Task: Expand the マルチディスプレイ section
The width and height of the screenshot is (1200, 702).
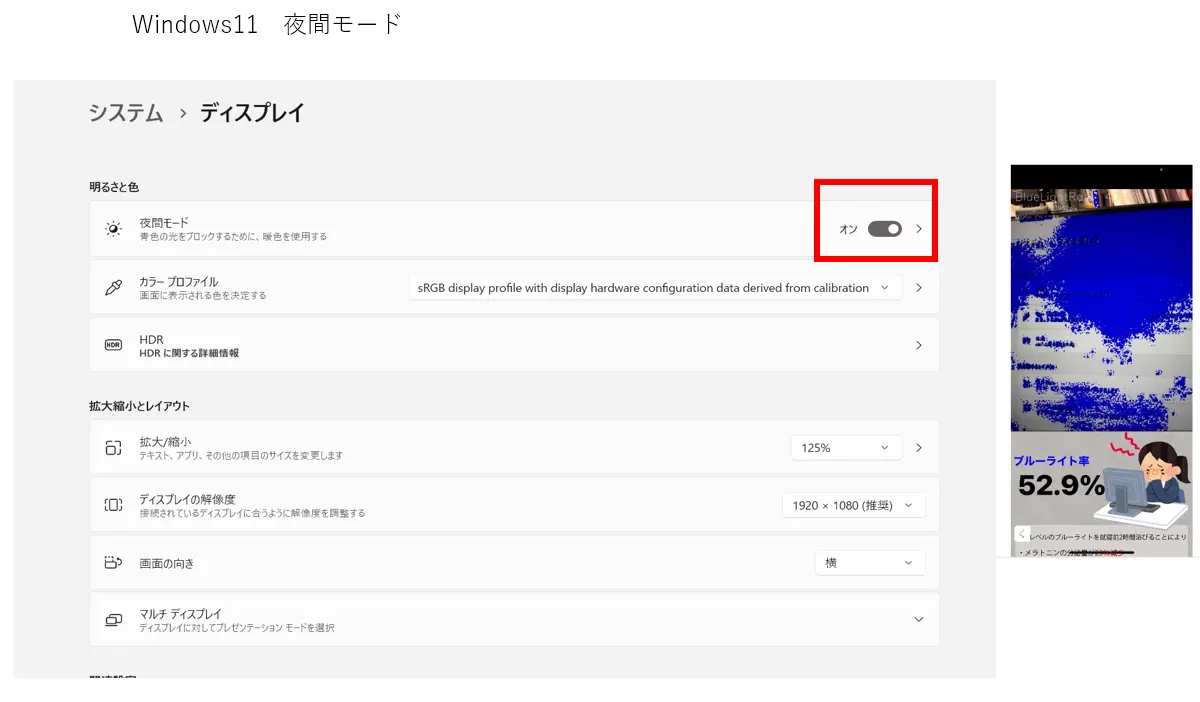Action: tap(918, 619)
